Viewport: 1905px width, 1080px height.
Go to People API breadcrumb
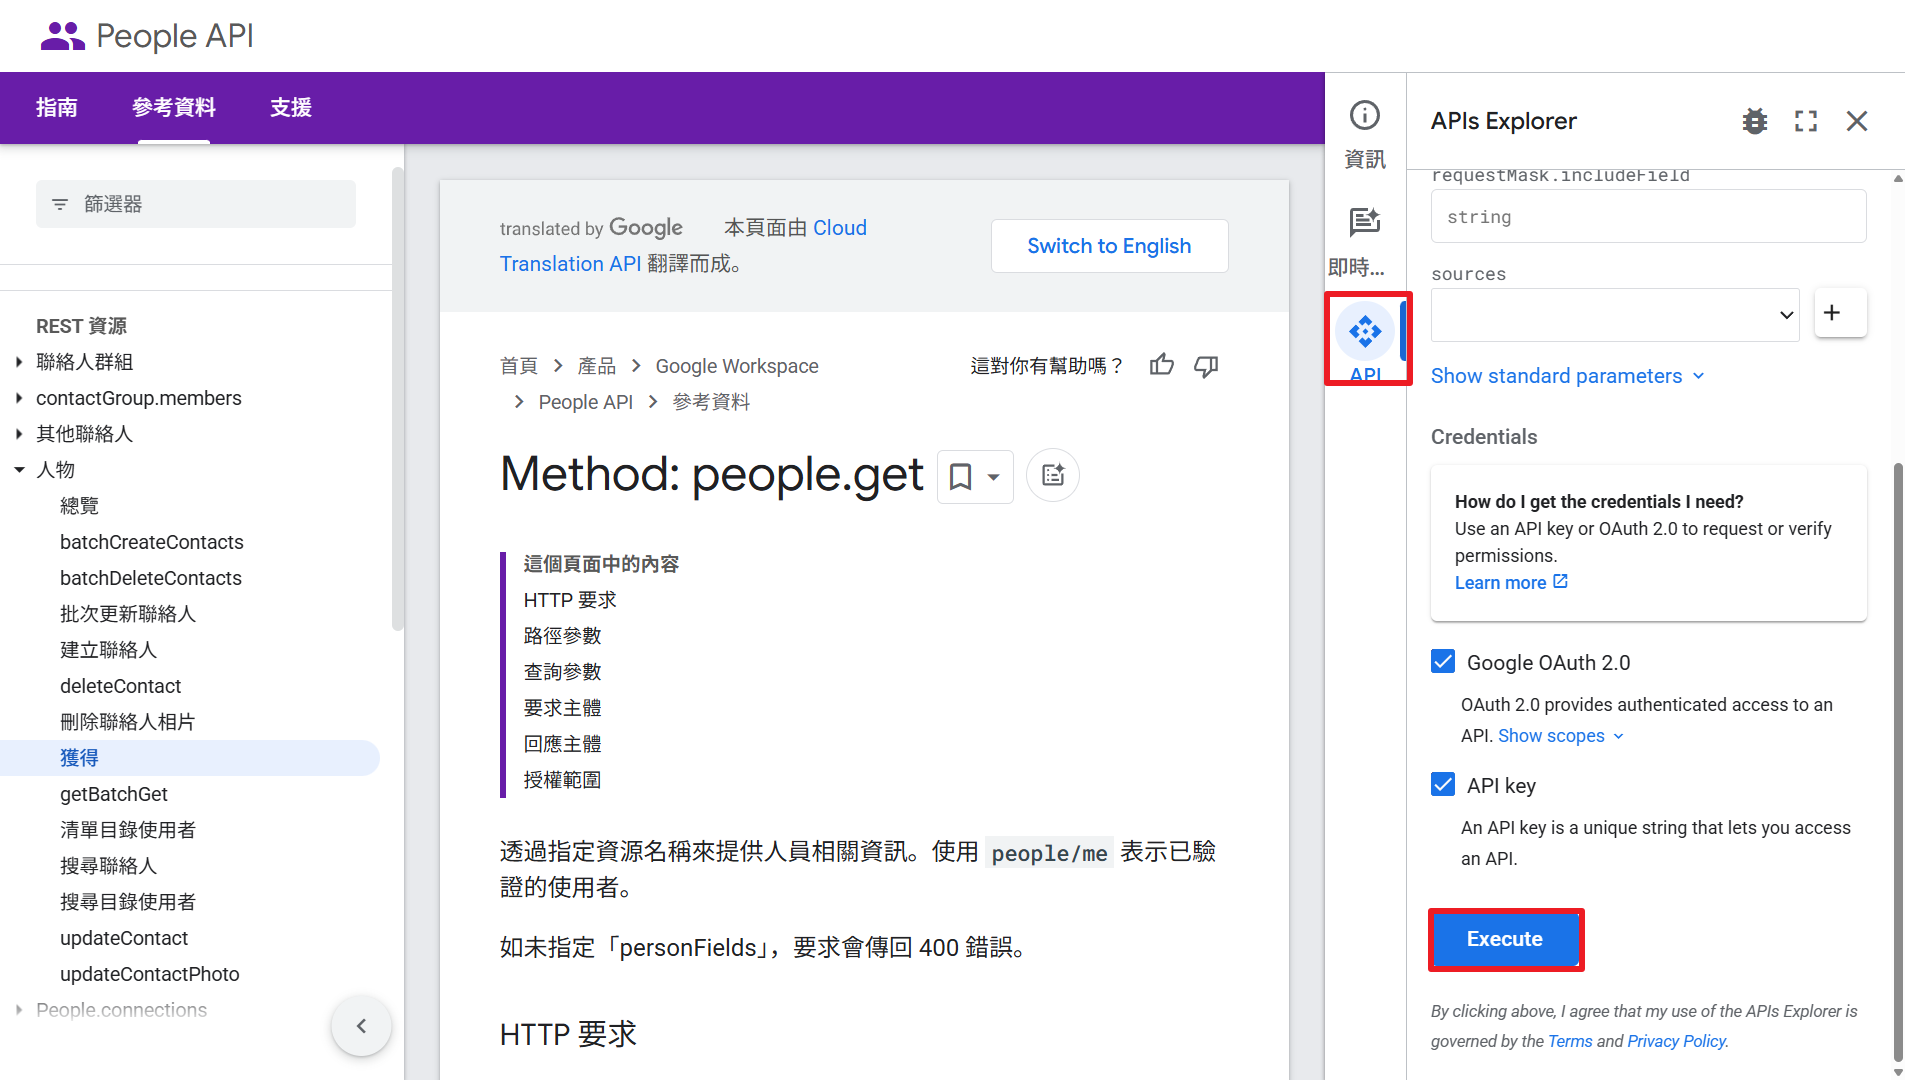coord(586,402)
